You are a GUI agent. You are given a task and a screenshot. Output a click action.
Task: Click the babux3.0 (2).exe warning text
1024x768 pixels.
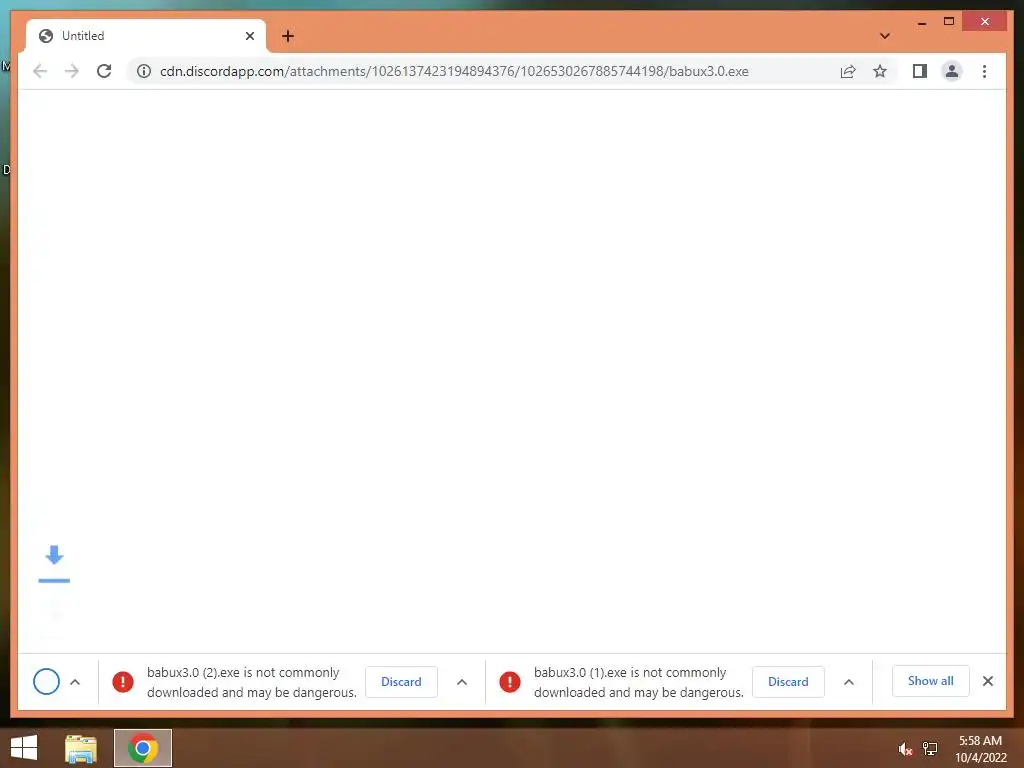251,682
